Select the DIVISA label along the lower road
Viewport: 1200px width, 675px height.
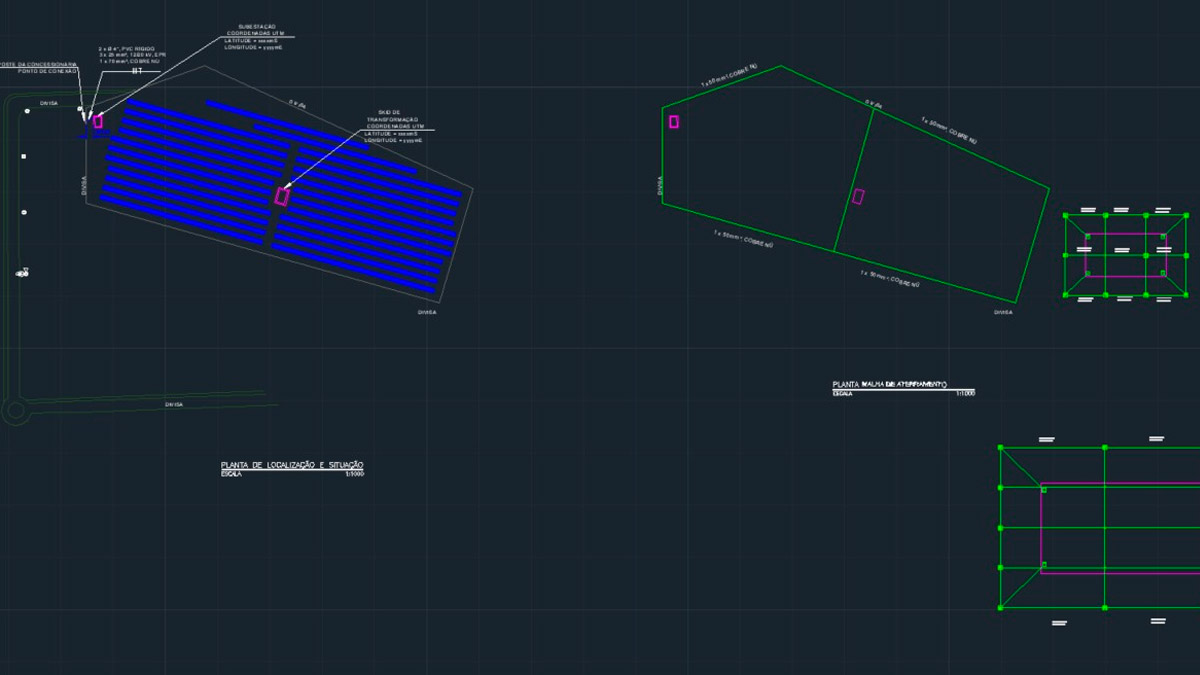(x=174, y=404)
